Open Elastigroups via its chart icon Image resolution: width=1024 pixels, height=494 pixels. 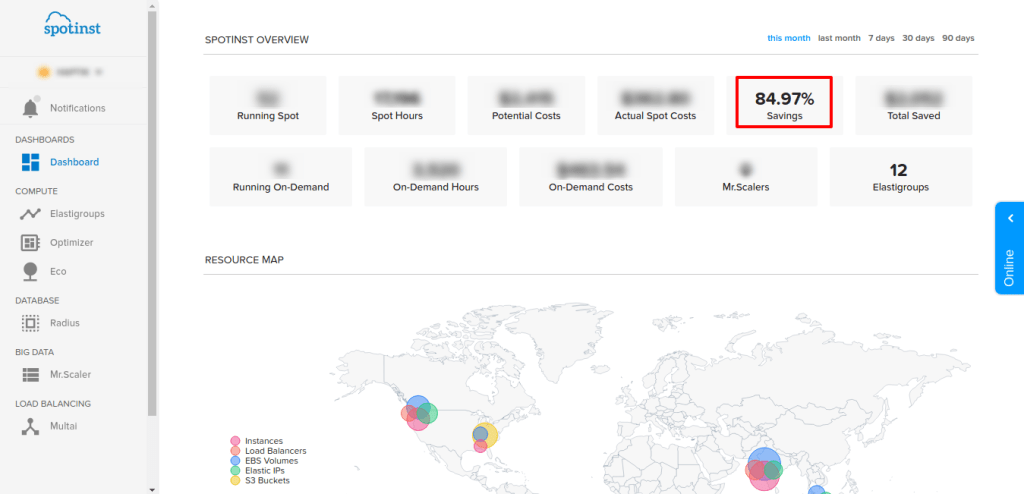30,214
